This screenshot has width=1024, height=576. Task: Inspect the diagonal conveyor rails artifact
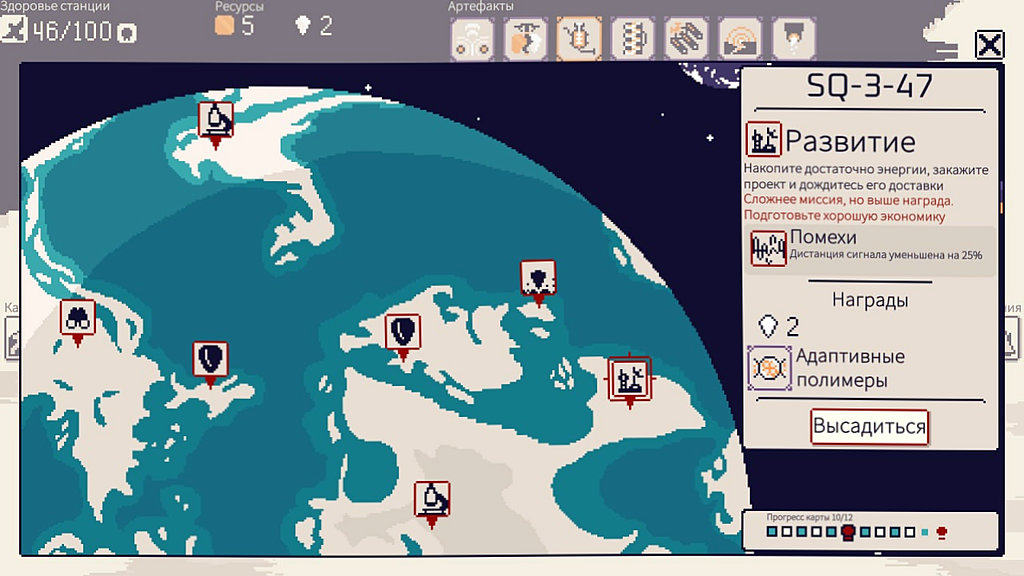coord(686,39)
